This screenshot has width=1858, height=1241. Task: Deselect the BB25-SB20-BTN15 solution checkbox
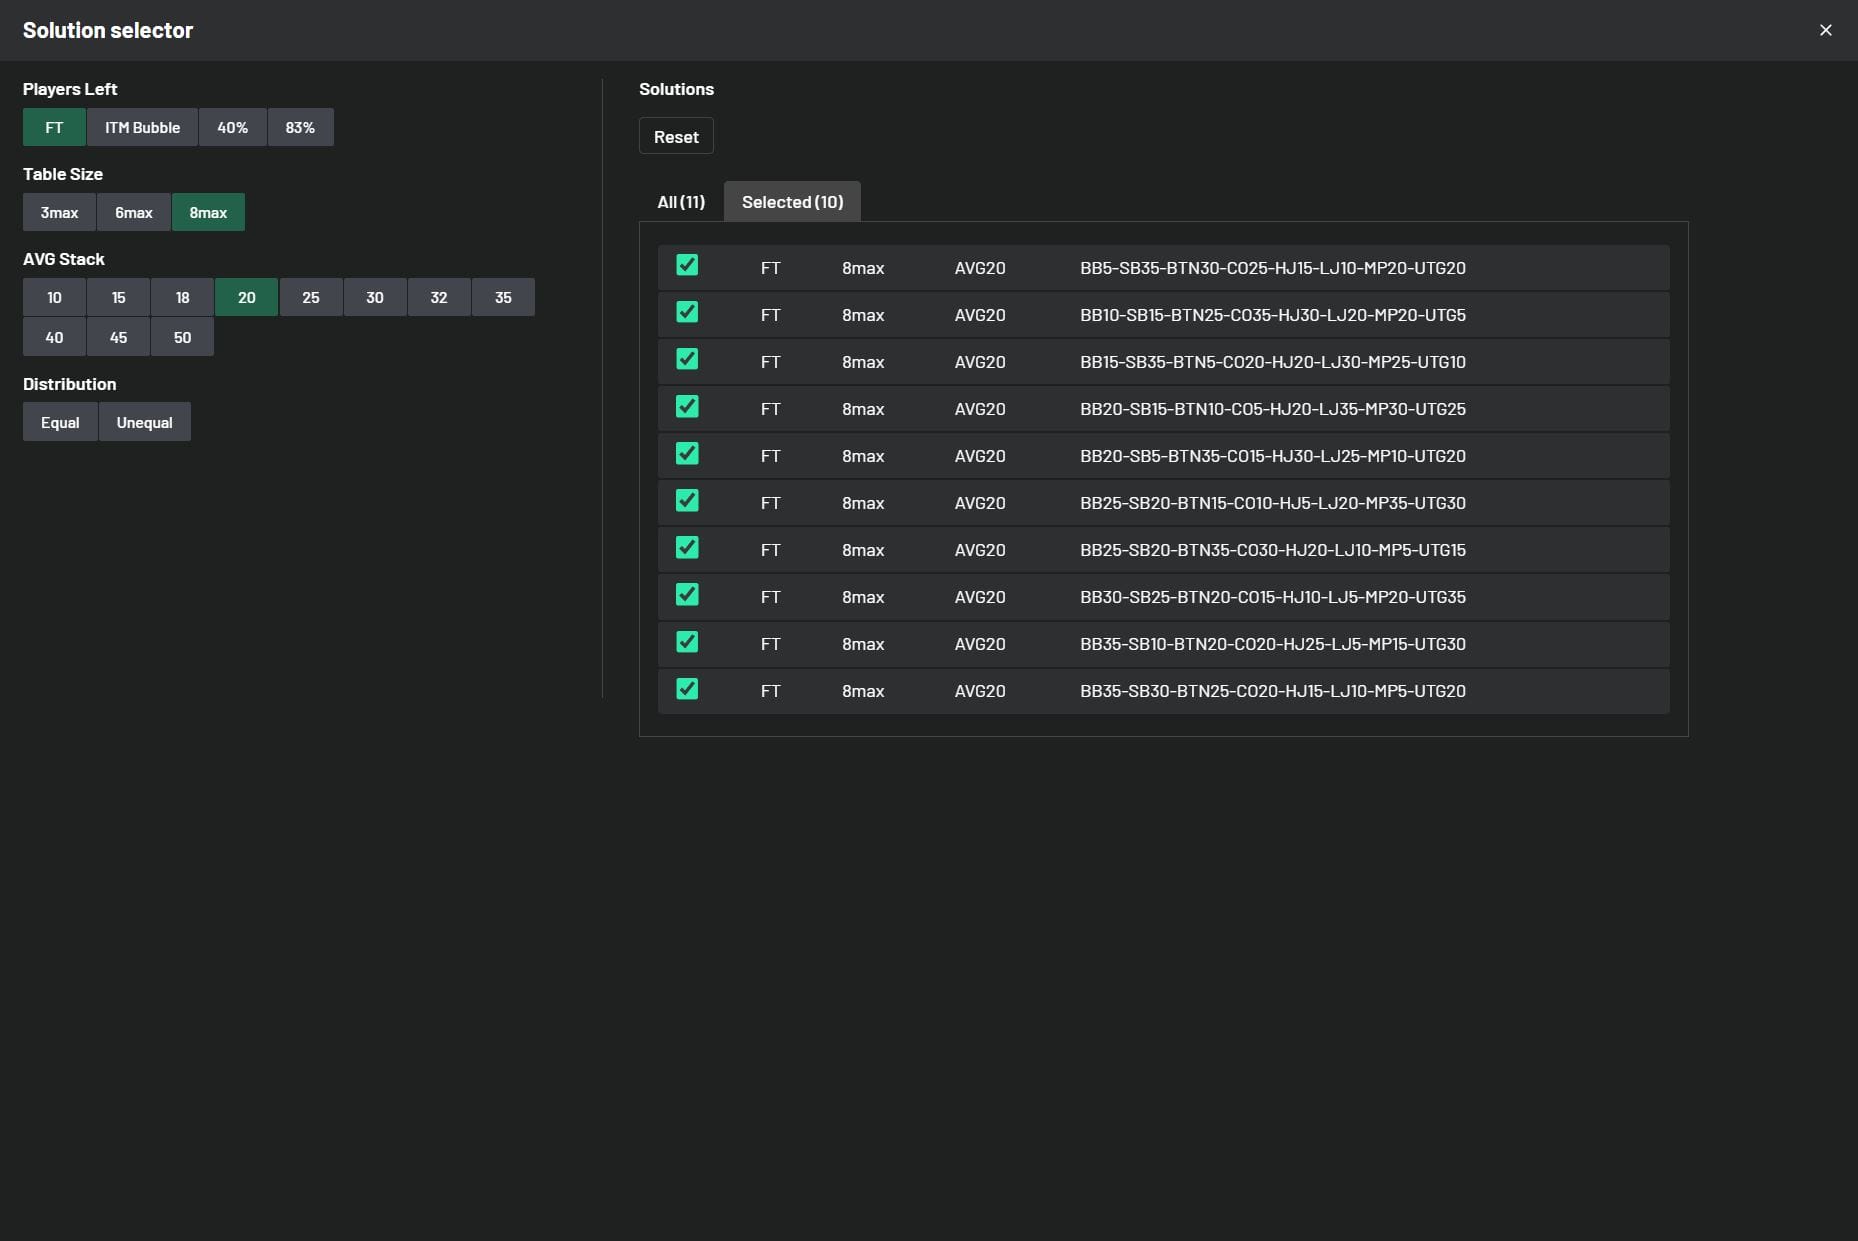(x=687, y=500)
